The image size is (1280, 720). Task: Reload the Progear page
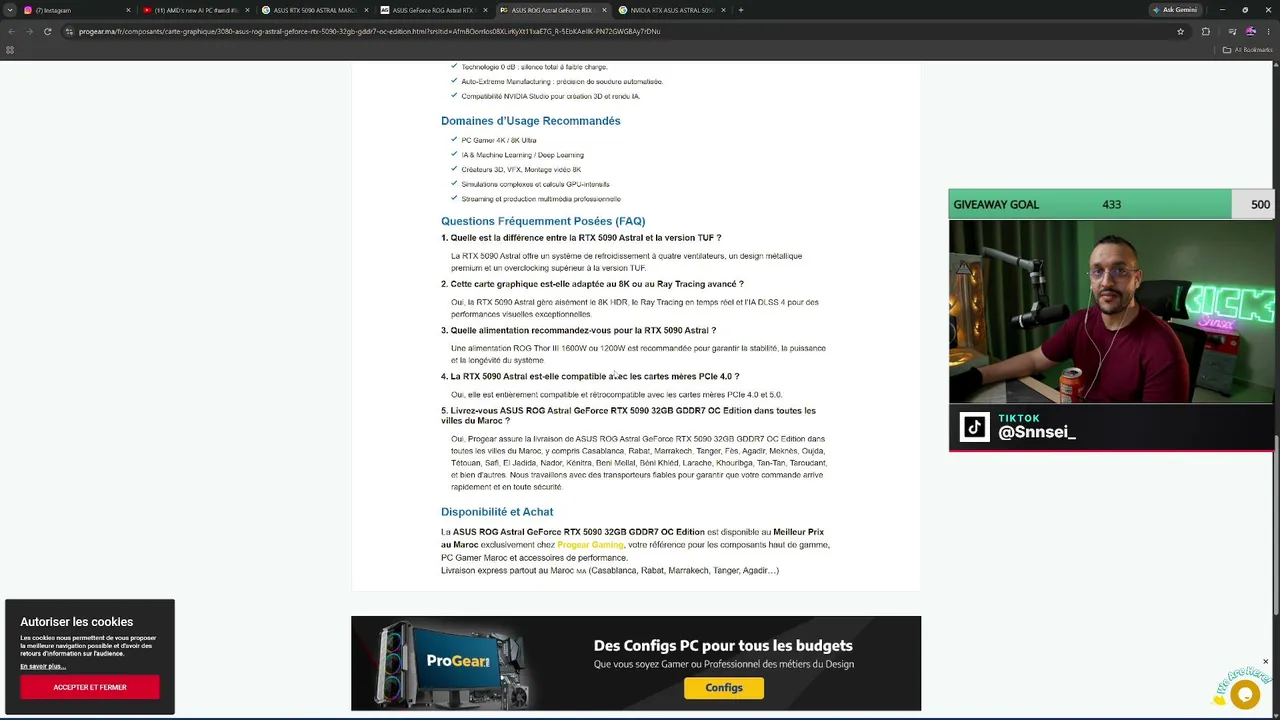47,31
